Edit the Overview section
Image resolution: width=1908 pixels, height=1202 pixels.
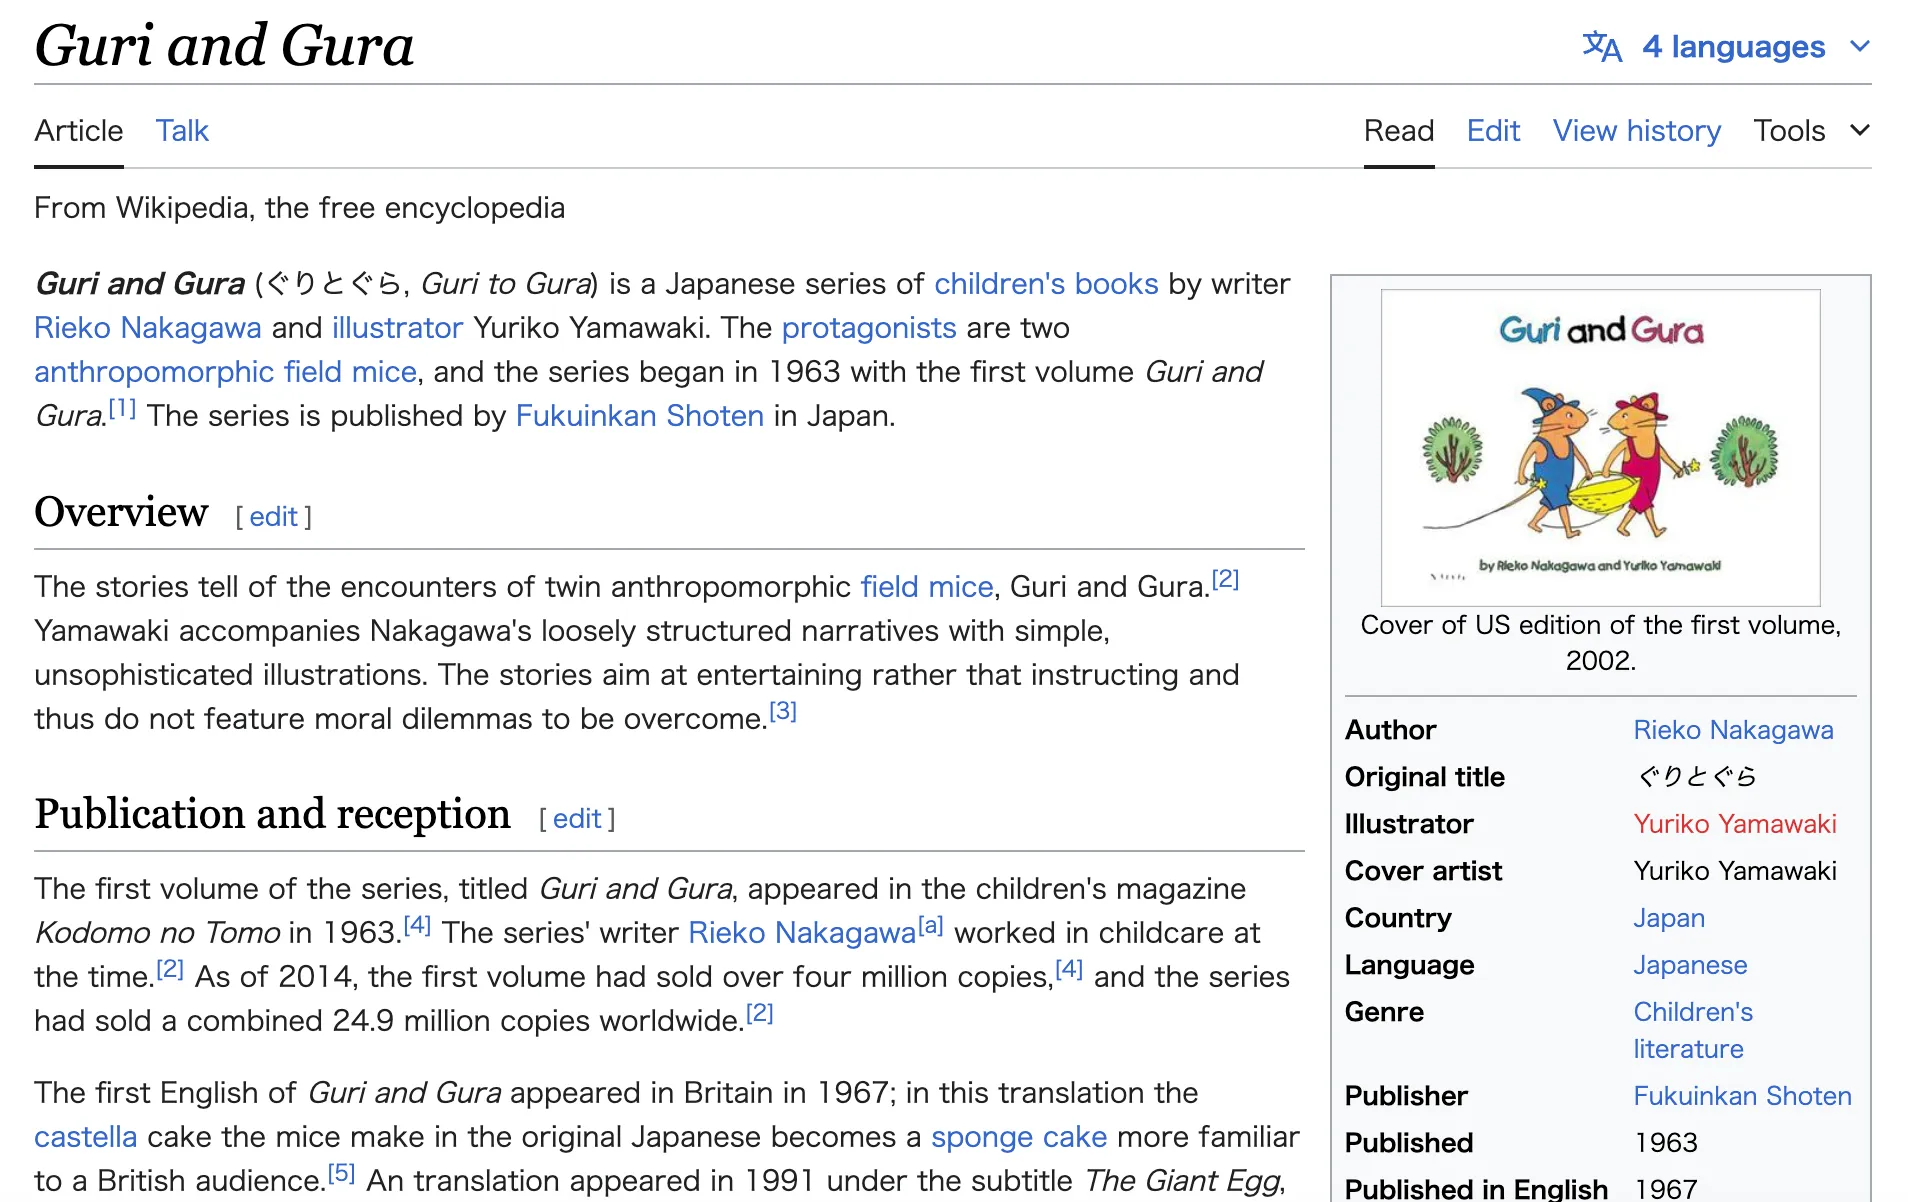[x=273, y=517]
